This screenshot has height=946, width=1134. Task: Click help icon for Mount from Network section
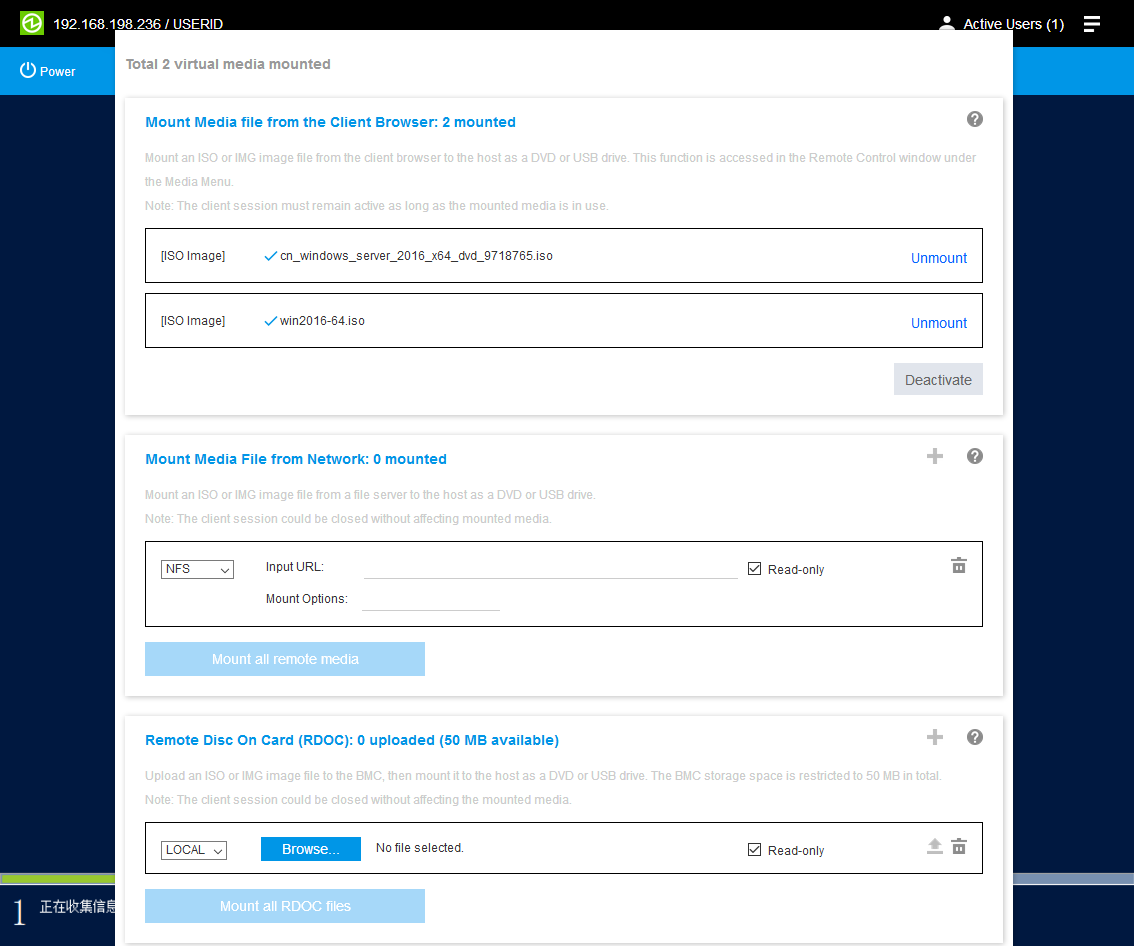(x=975, y=456)
